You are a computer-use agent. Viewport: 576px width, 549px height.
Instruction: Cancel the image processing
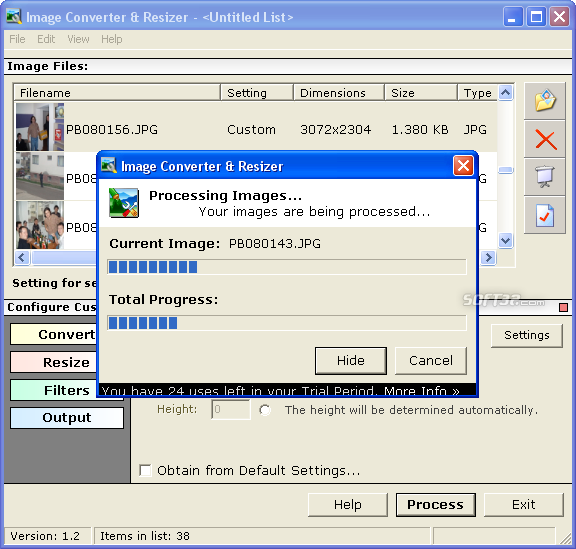[x=431, y=361]
